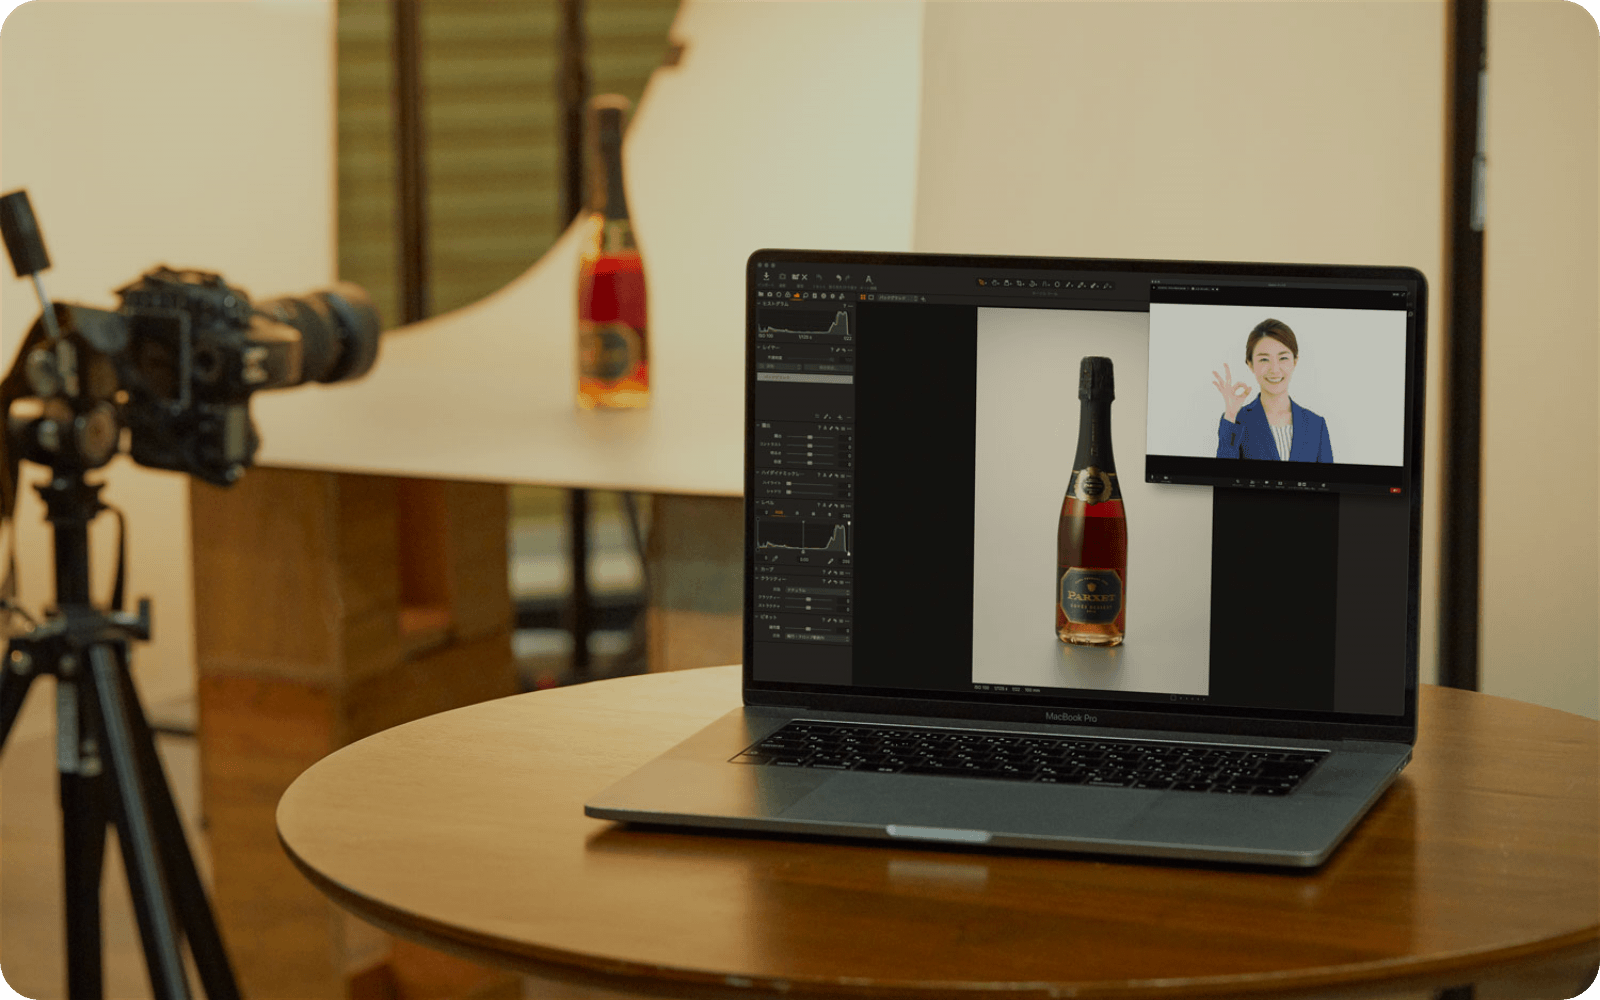Adjust the Vignetting amount slider handle
This screenshot has height=1000, width=1600.
808,629
